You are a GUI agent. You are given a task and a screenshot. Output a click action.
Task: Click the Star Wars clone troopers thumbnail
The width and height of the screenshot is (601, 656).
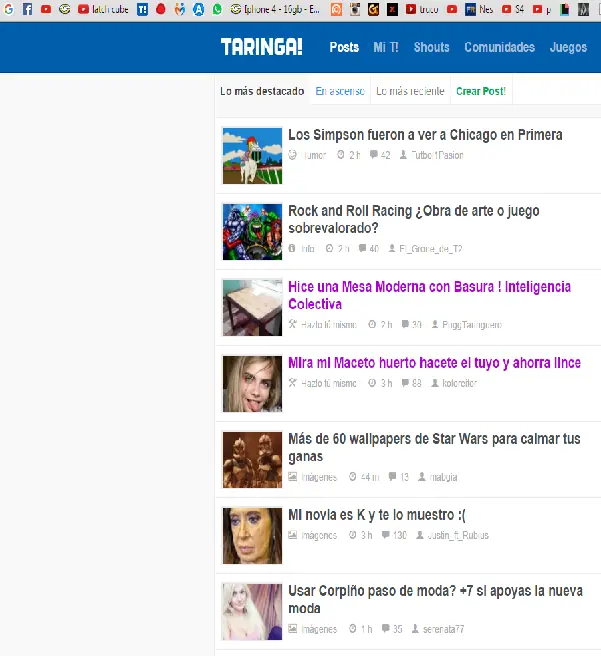point(252,460)
